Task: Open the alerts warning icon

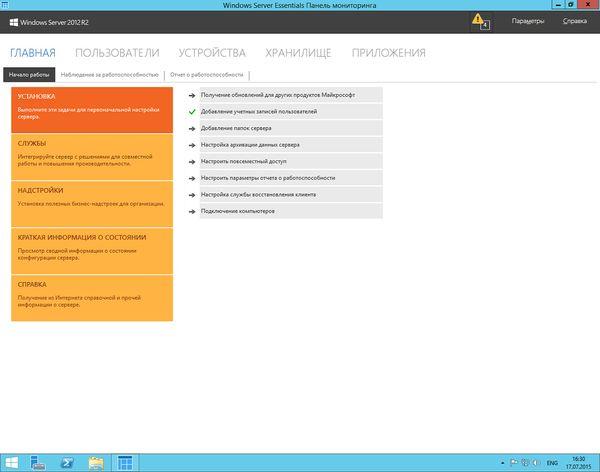Action: coord(481,21)
